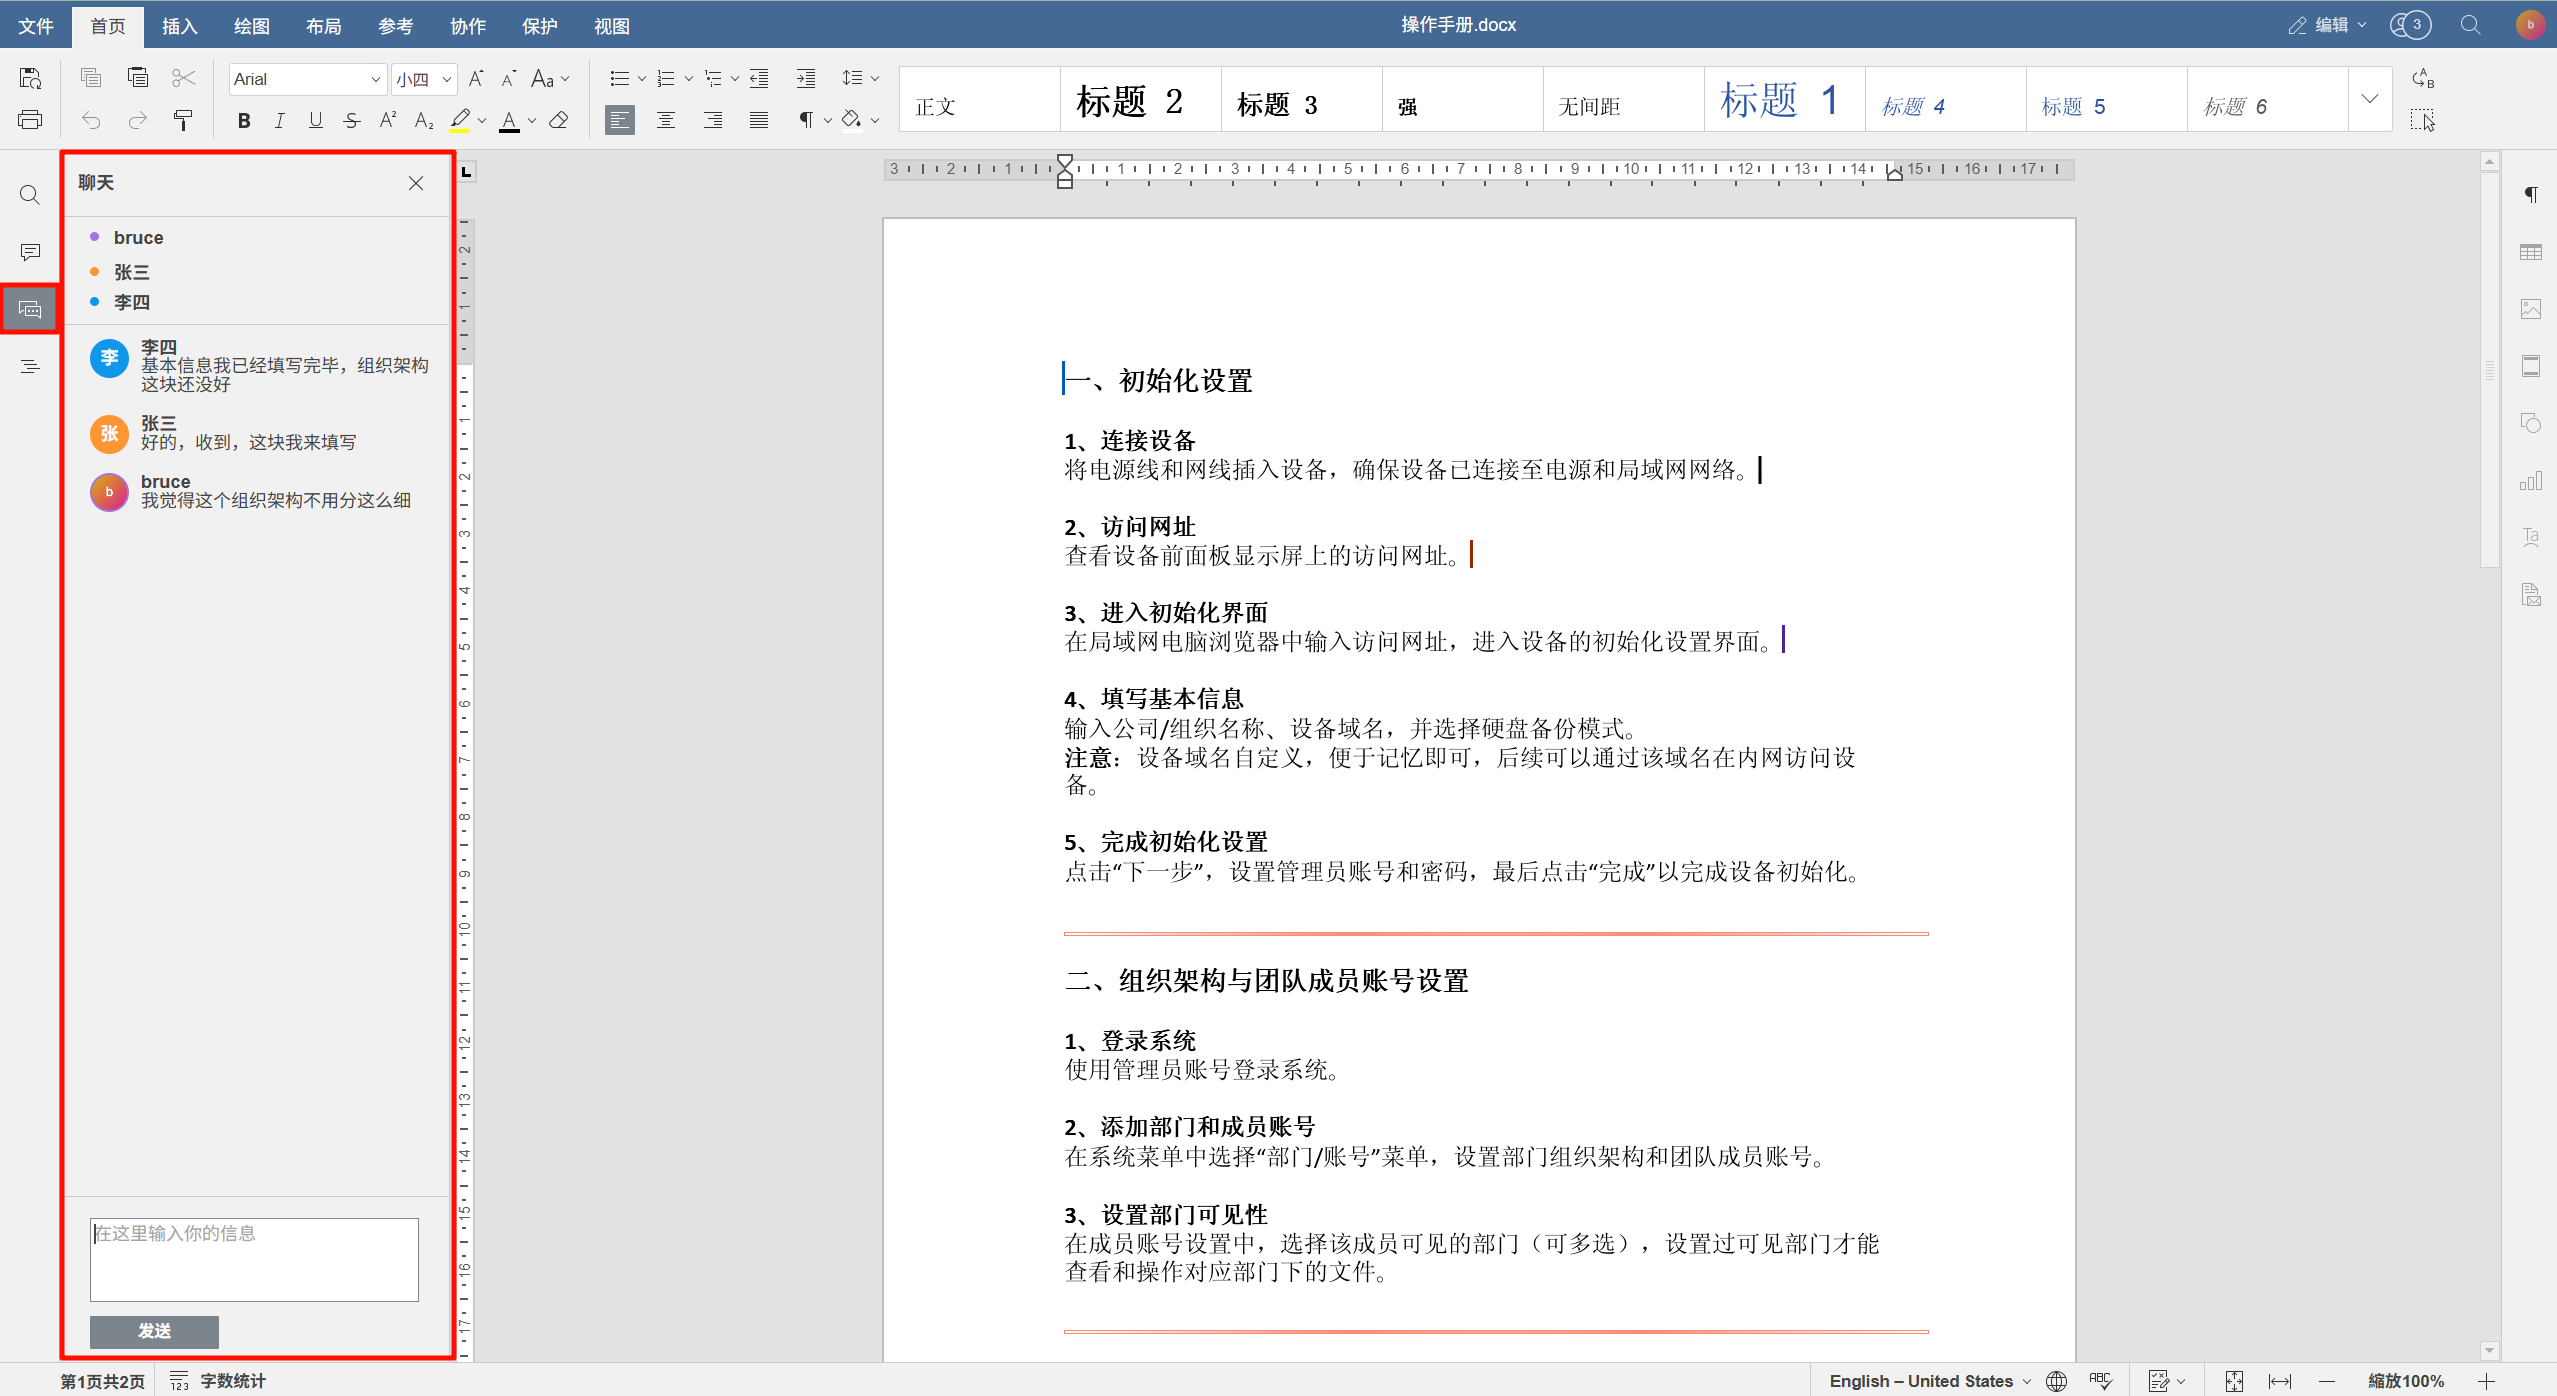Screen dimensions: 2557x1396
Task: Click the chat message input box
Action: click(254, 1259)
